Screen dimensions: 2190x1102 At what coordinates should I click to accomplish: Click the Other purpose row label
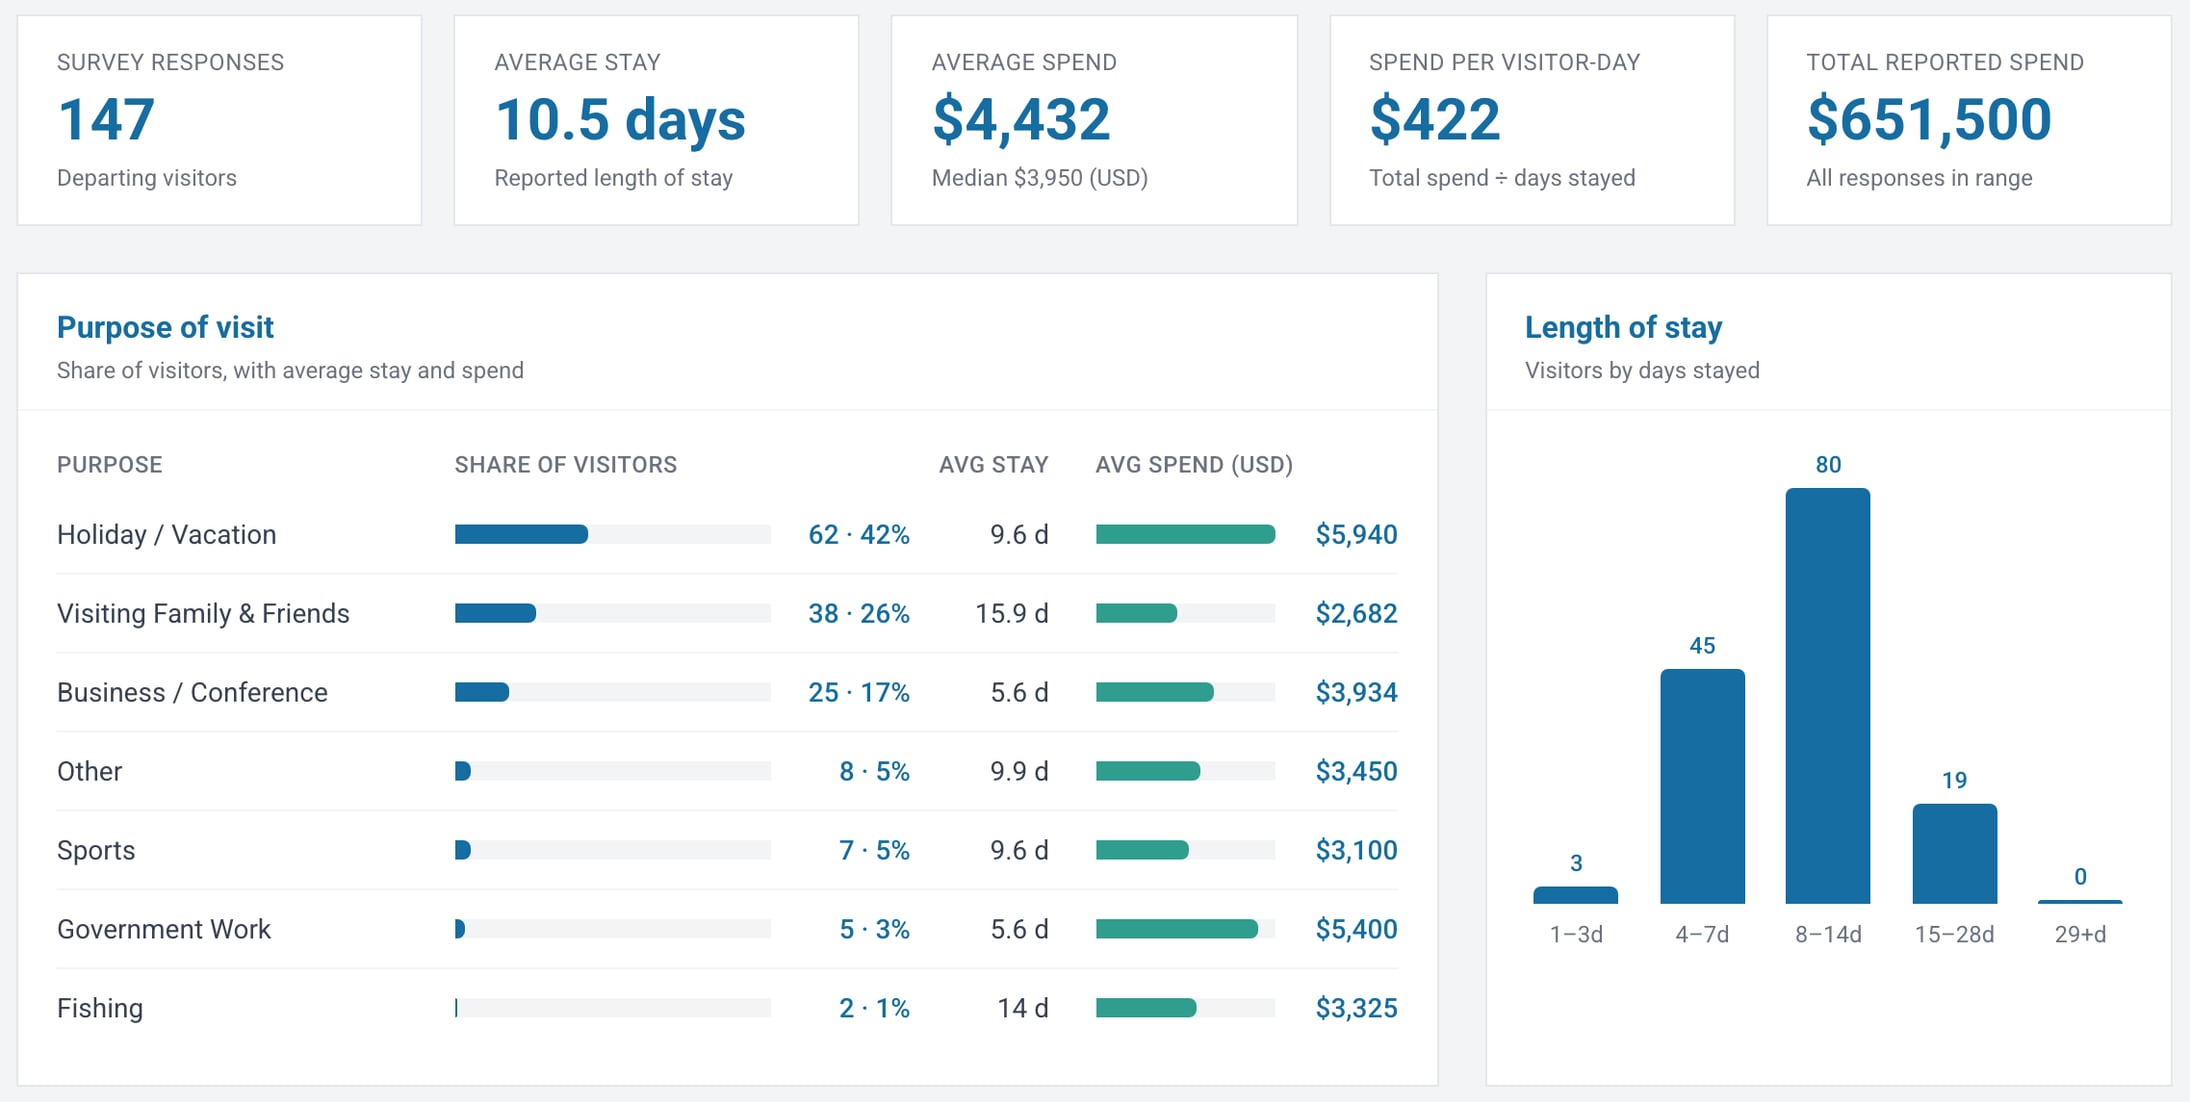tap(90, 772)
